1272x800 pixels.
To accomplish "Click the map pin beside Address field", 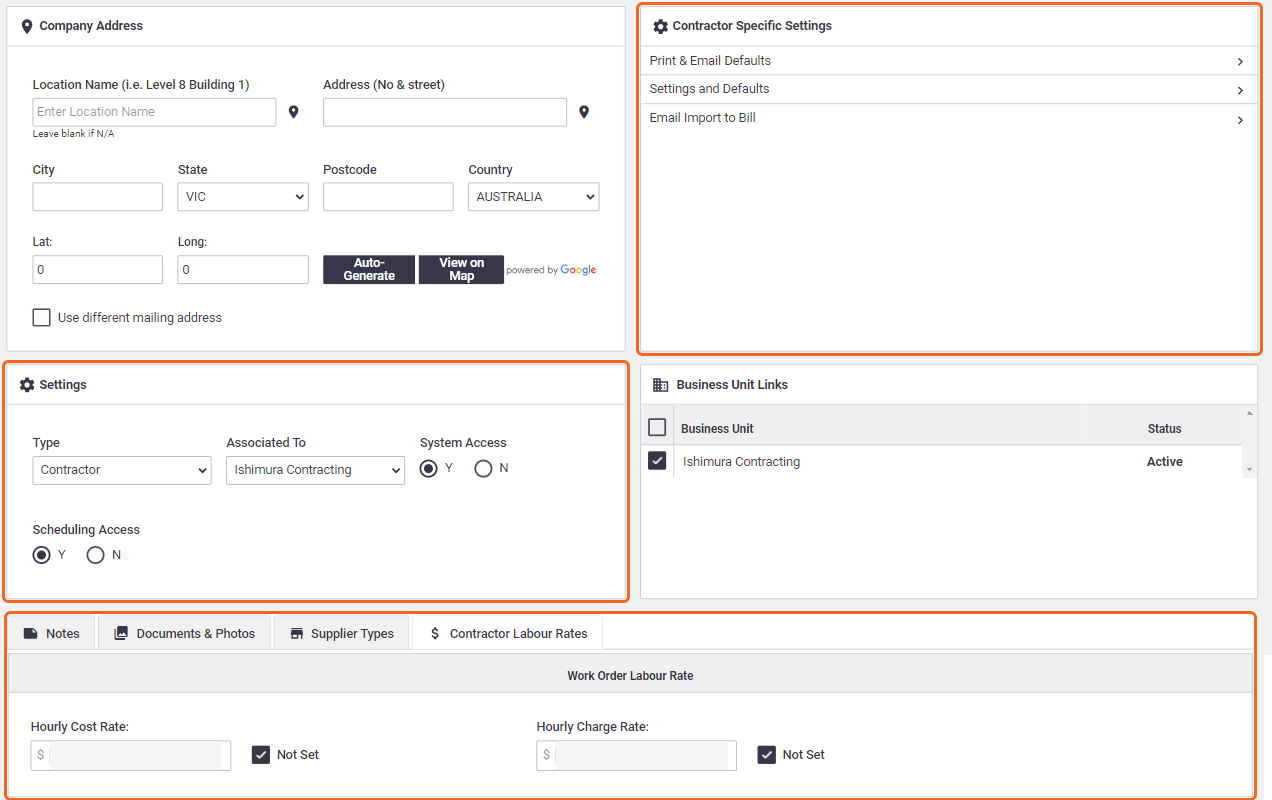I will coord(584,112).
